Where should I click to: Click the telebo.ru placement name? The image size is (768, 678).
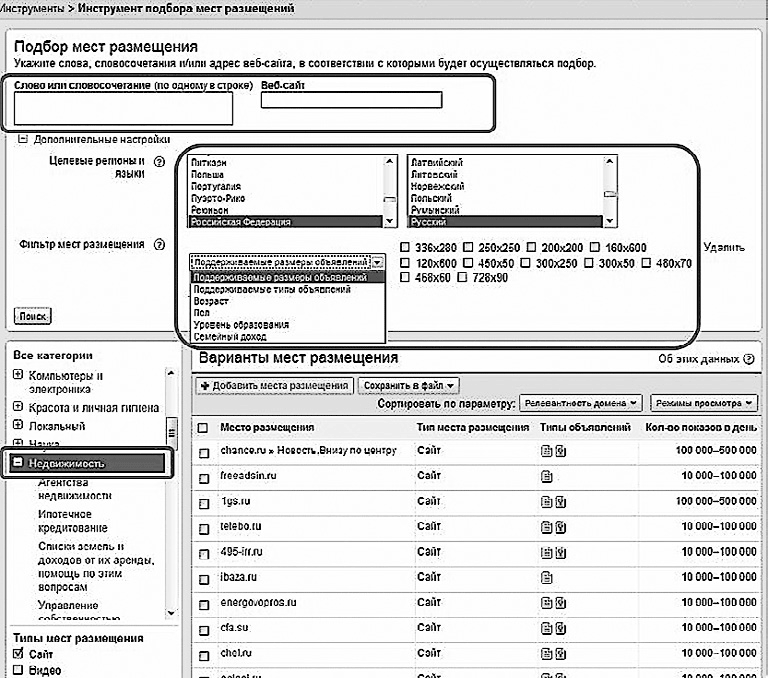[241, 527]
